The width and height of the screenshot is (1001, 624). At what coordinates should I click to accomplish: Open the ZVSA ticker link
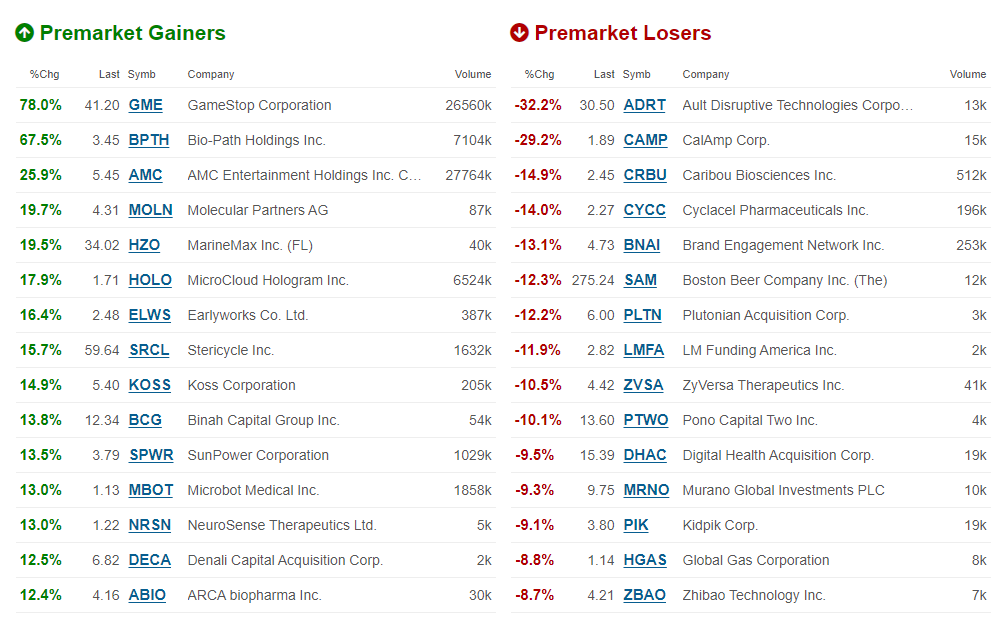(x=644, y=385)
